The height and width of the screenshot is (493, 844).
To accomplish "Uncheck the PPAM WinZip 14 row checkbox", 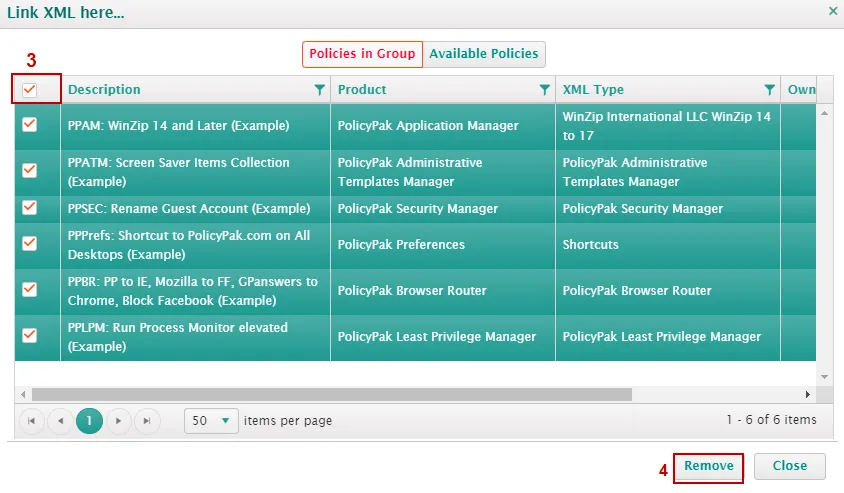I will click(30, 125).
